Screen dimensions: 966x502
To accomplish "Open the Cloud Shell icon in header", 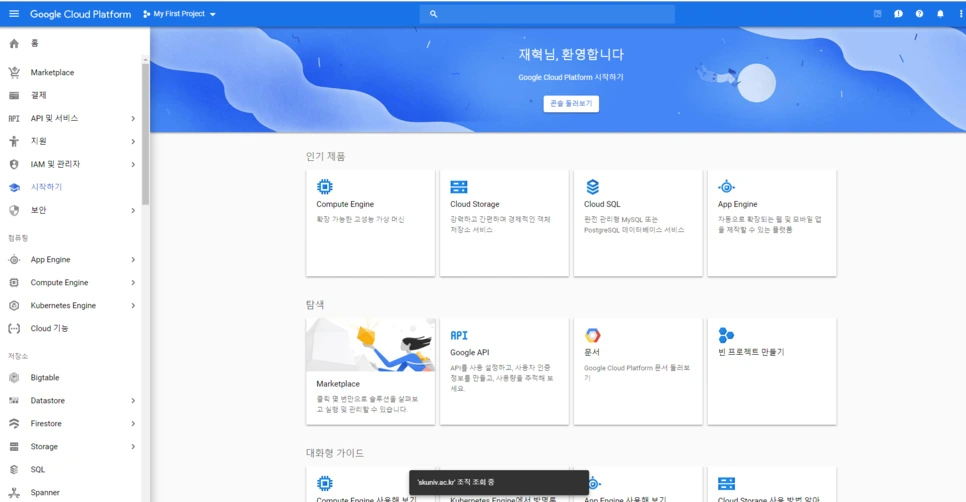I will coord(877,14).
